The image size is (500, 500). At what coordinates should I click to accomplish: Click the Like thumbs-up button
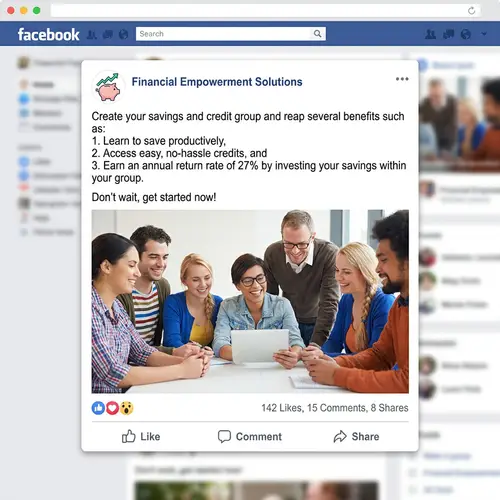pyautogui.click(x=141, y=436)
